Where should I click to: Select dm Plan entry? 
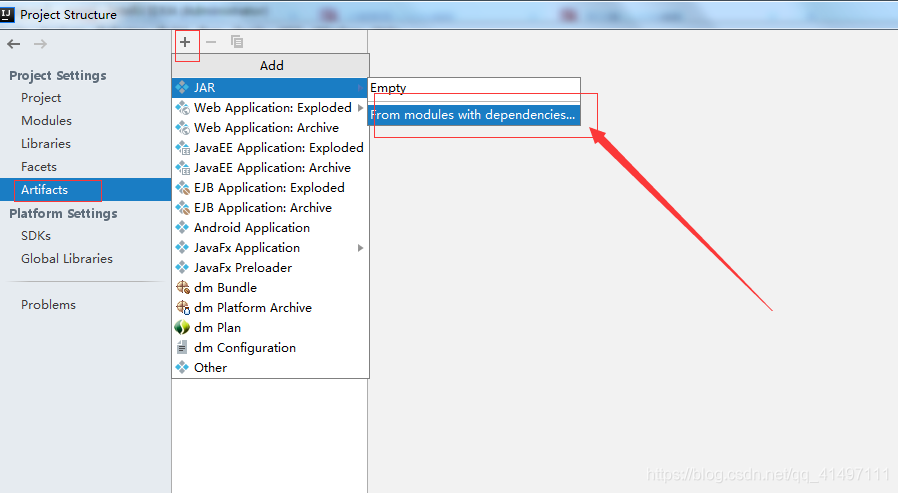270,328
